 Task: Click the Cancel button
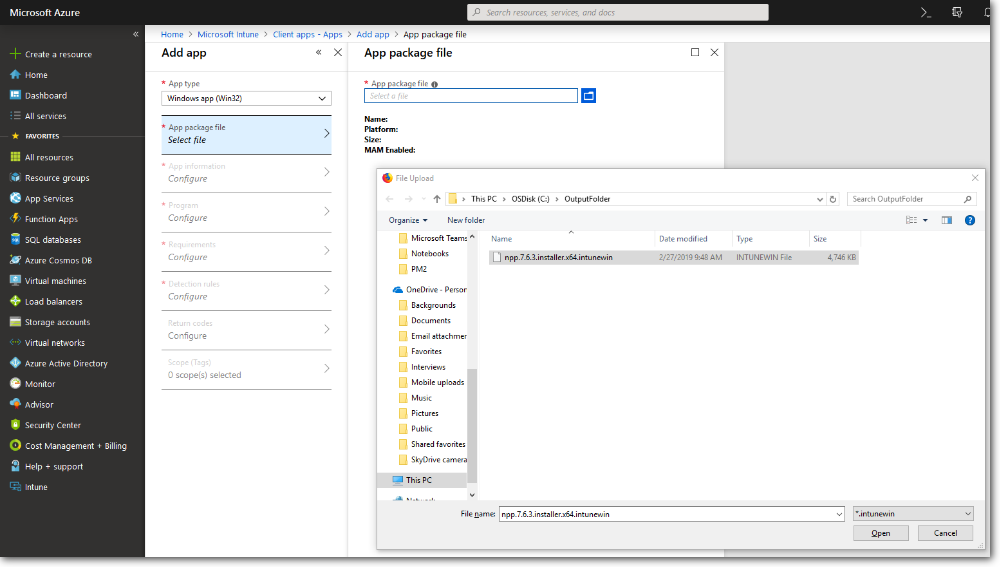[945, 533]
